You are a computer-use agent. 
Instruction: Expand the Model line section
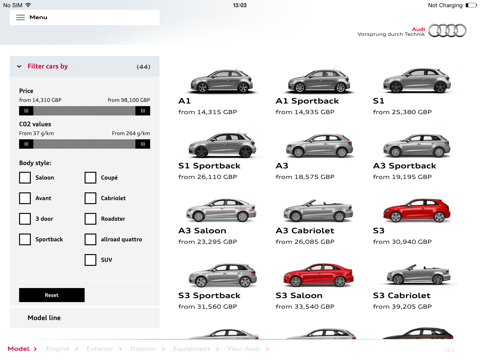coord(85,318)
